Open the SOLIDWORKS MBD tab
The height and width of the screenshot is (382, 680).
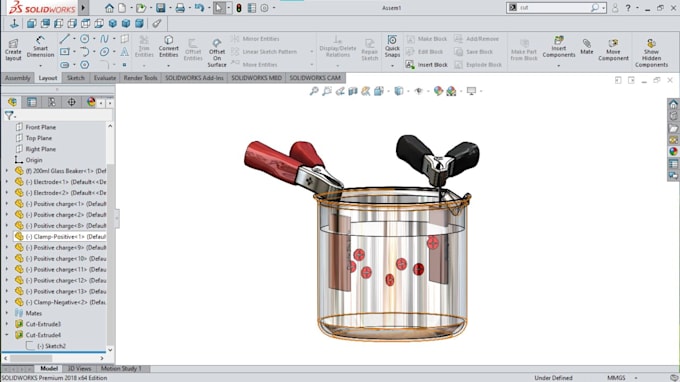[x=256, y=78]
